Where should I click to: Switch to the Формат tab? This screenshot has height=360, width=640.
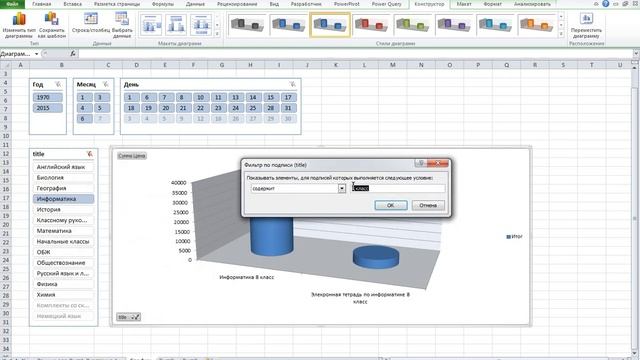tap(493, 4)
